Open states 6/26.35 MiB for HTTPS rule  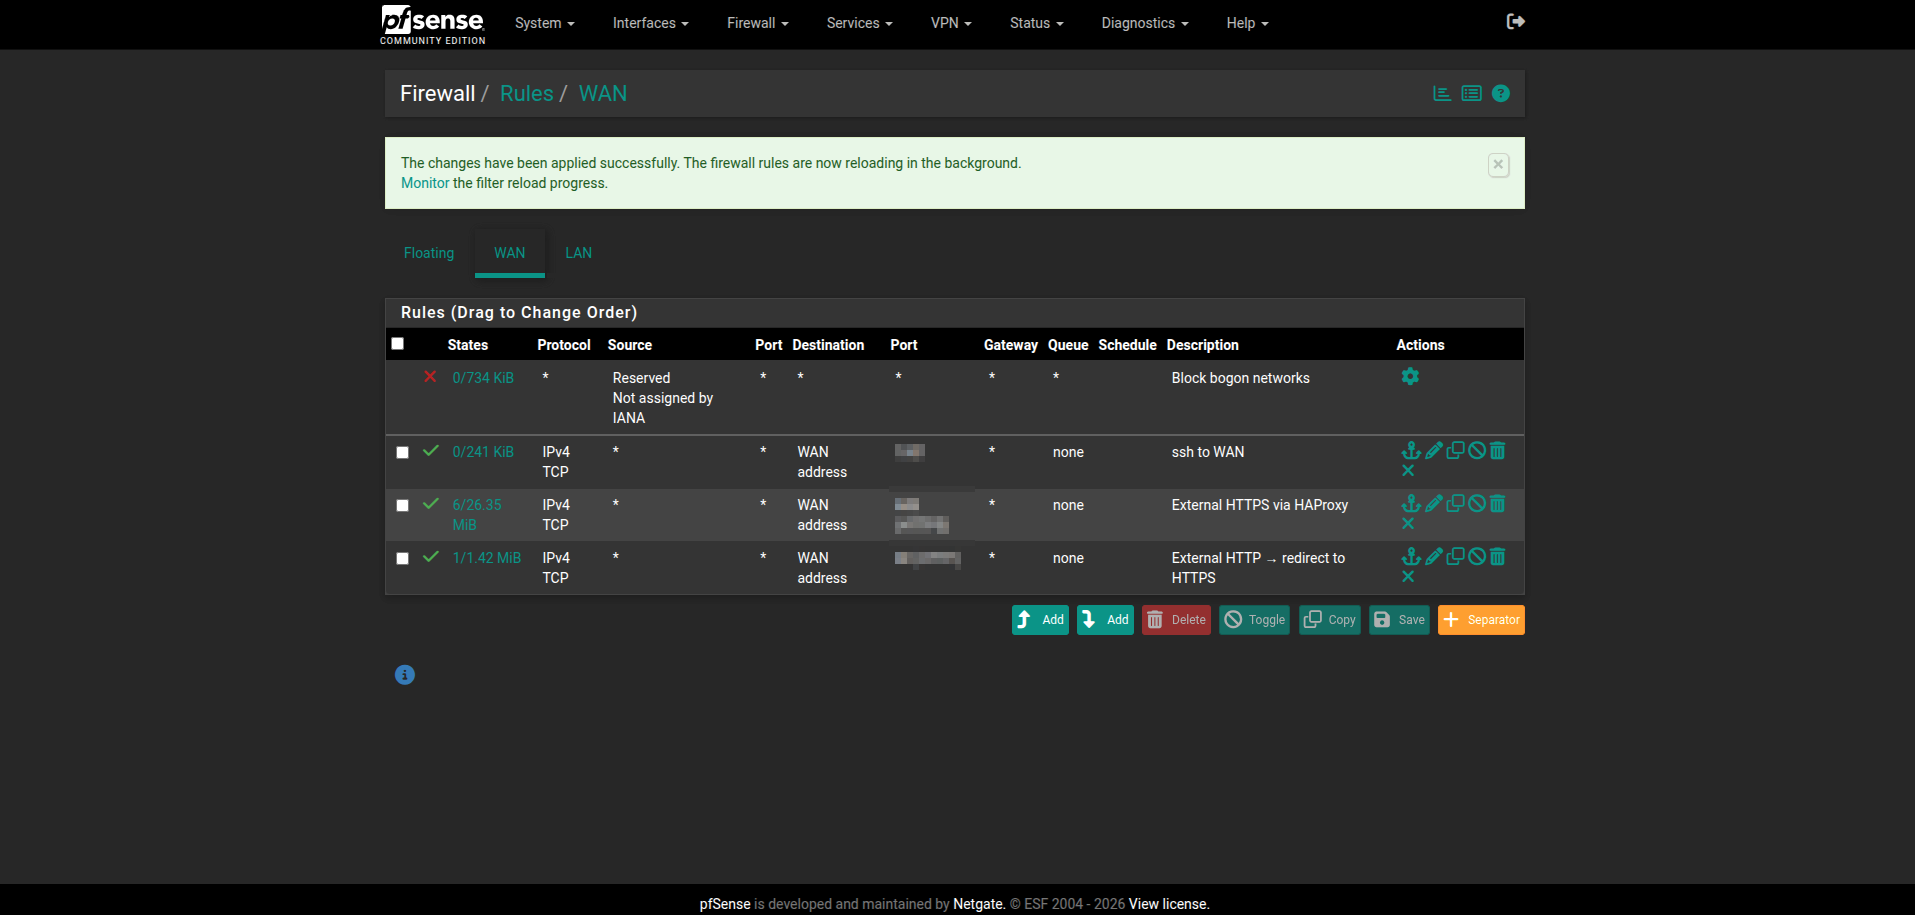click(x=477, y=515)
